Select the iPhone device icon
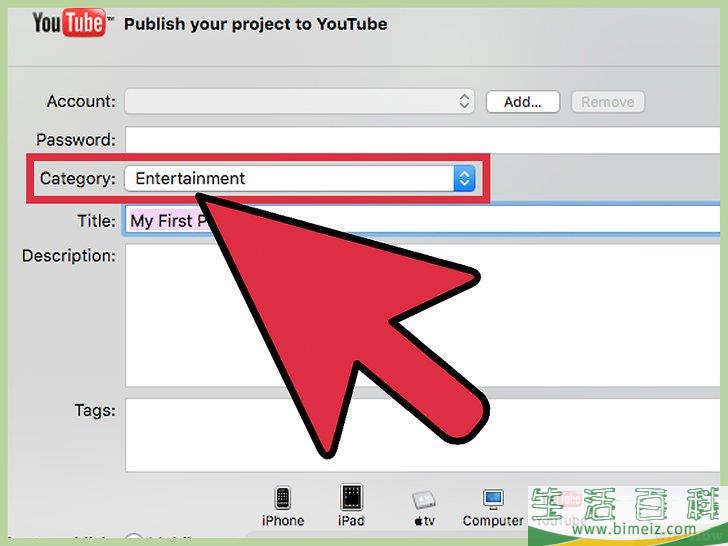The width and height of the screenshot is (728, 546). point(283,499)
